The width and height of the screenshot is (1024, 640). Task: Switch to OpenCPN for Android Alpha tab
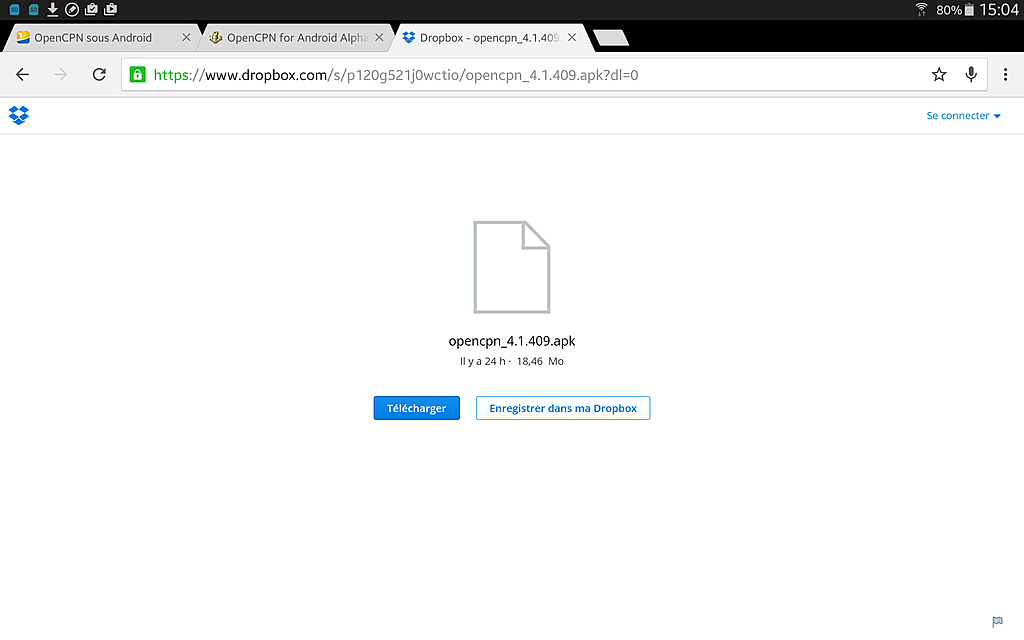coord(297,38)
